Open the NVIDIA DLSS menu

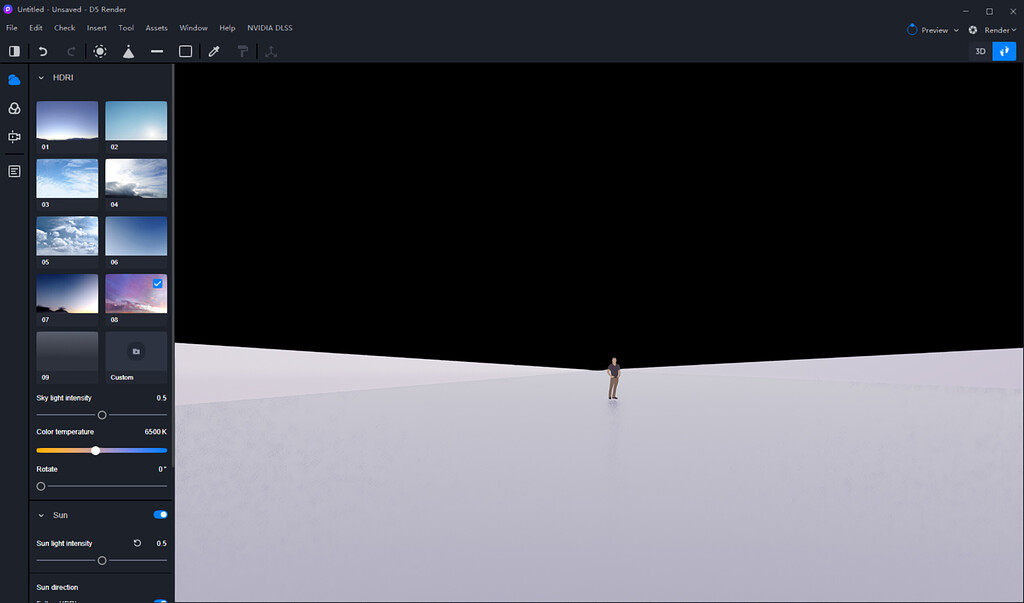click(x=269, y=27)
